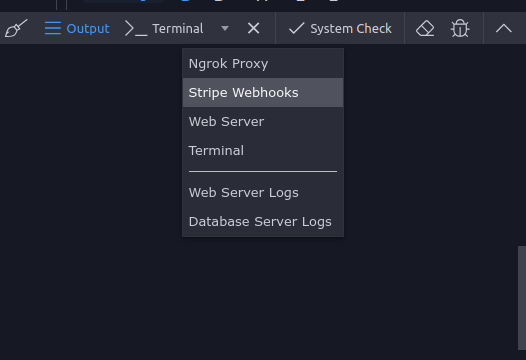Open the Terminal tab

pyautogui.click(x=164, y=29)
